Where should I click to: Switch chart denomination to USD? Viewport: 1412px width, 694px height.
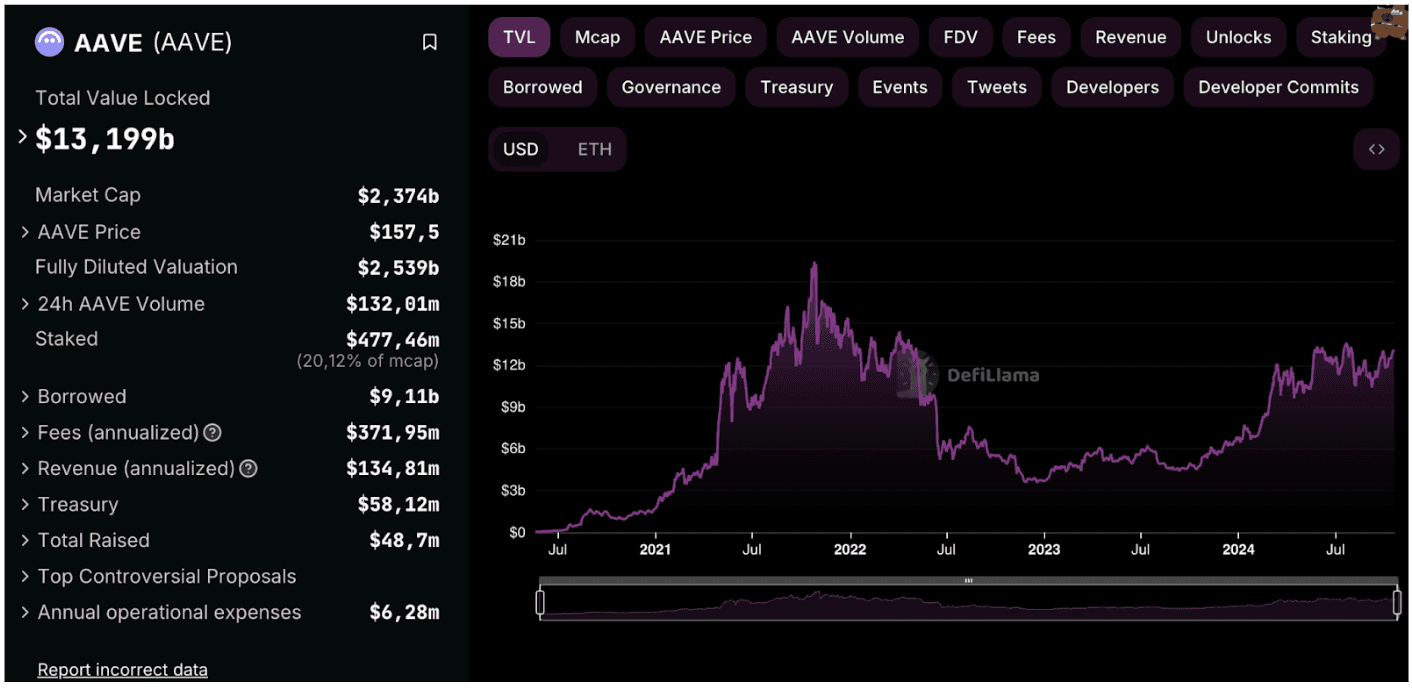tap(520, 149)
